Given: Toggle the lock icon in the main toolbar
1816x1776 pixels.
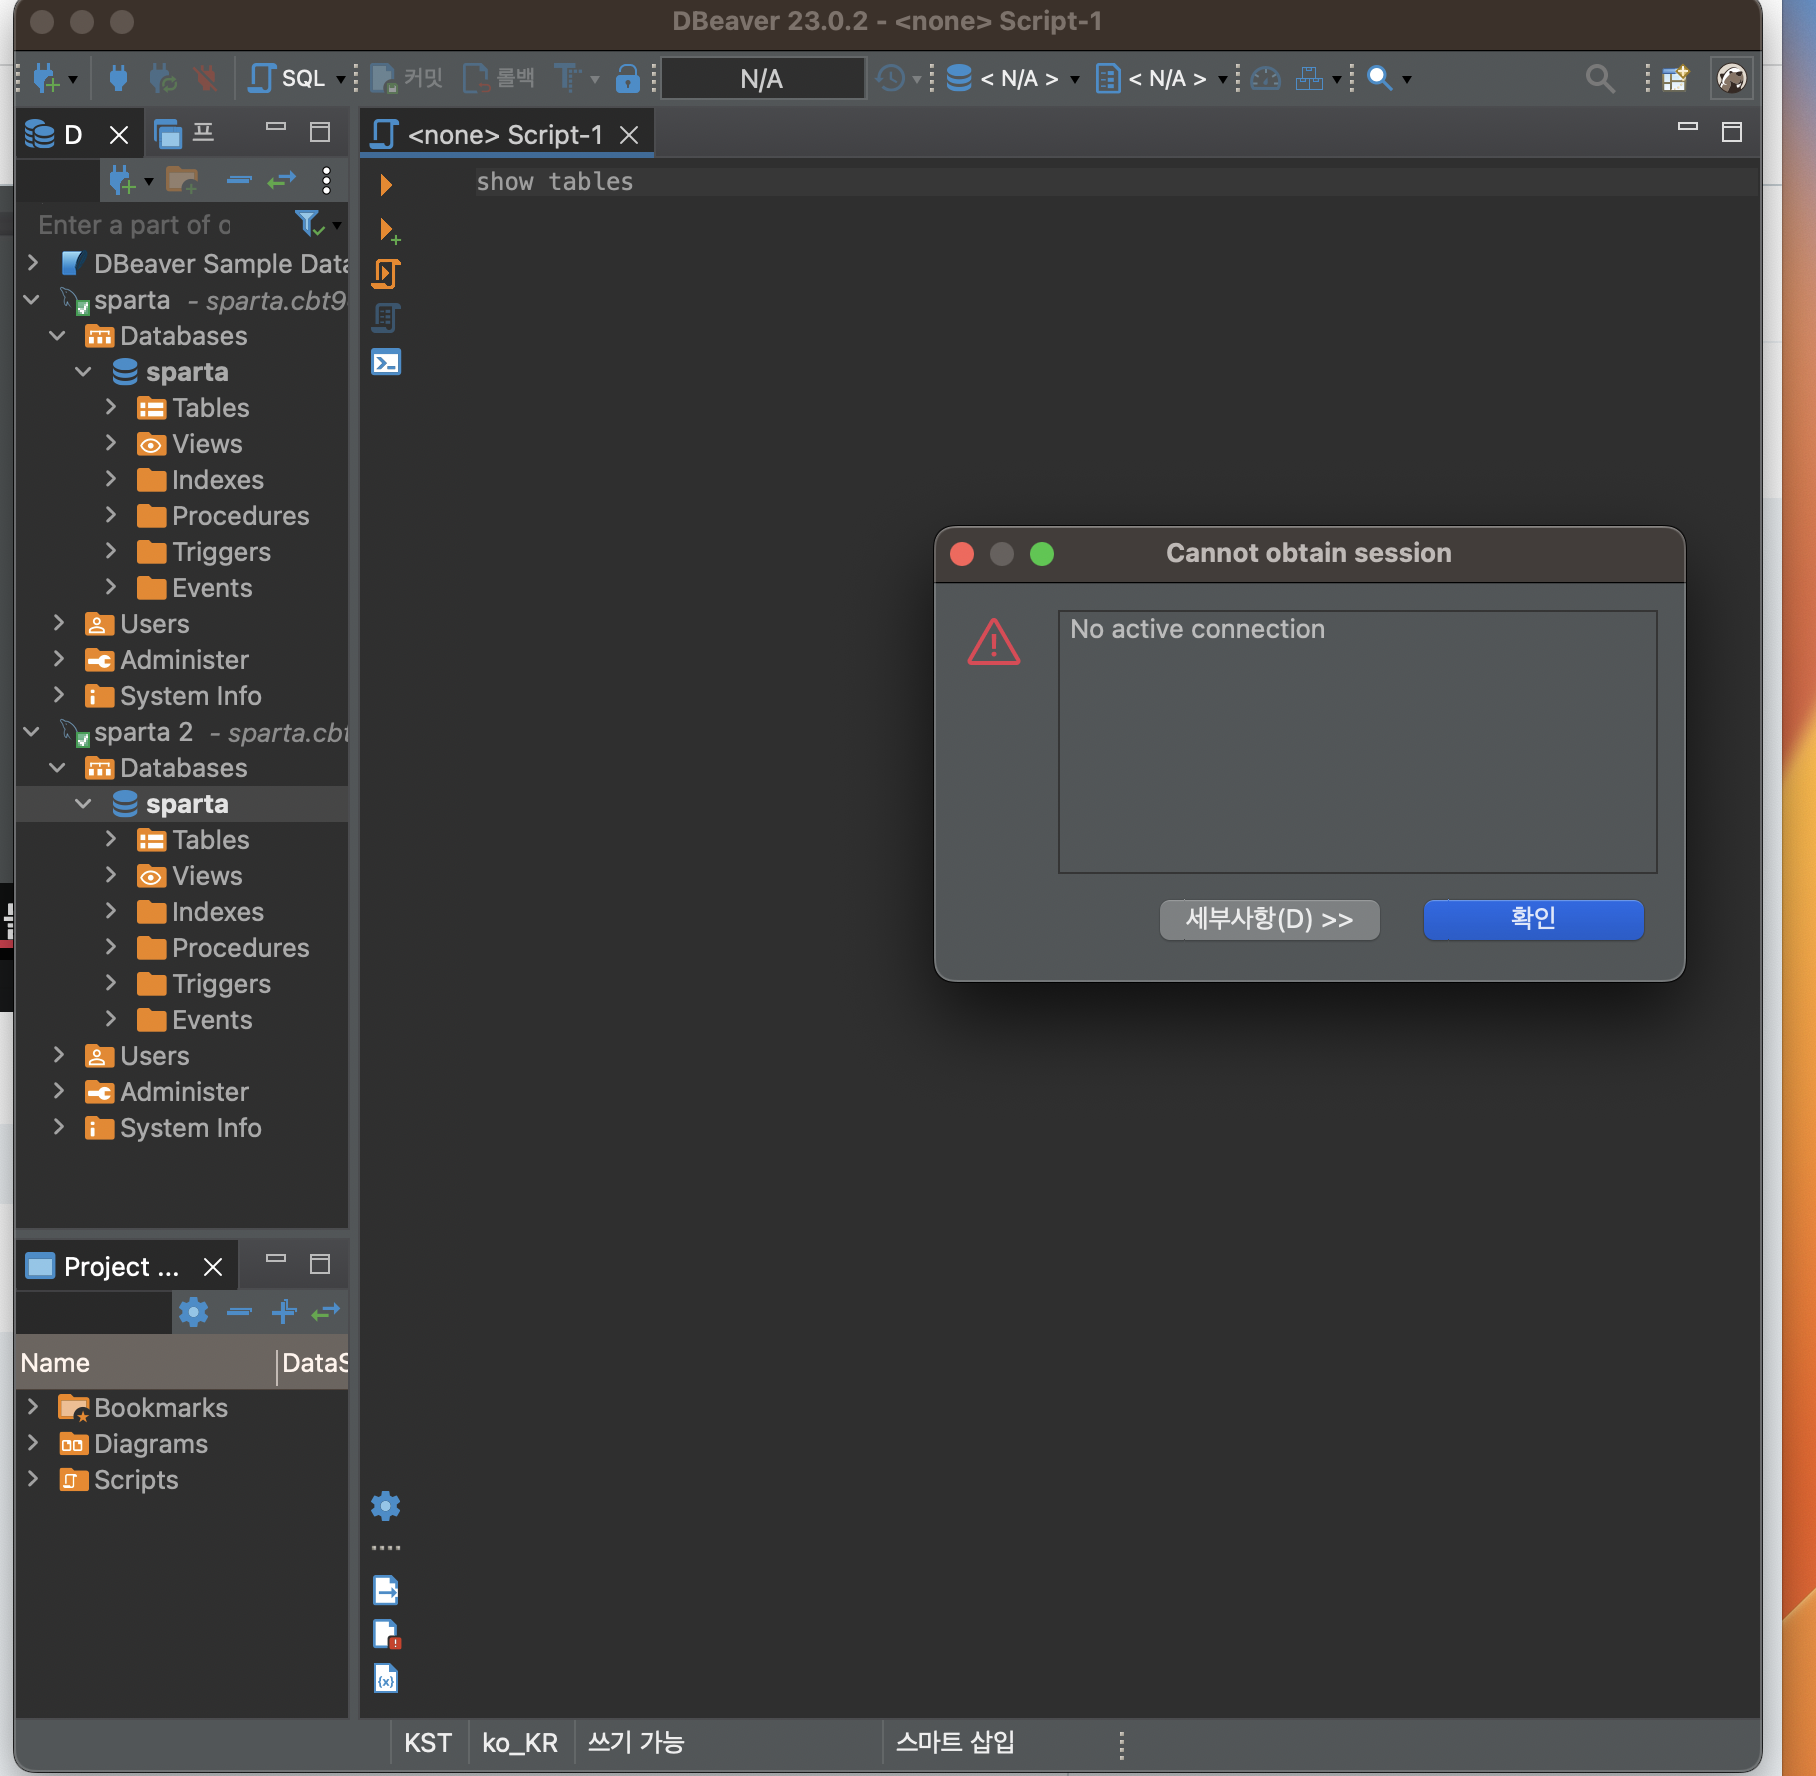Looking at the screenshot, I should [x=627, y=78].
